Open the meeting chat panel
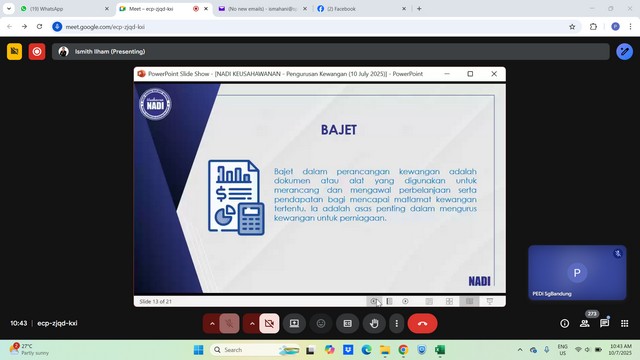Screen dimensions: 640x360 (604, 323)
